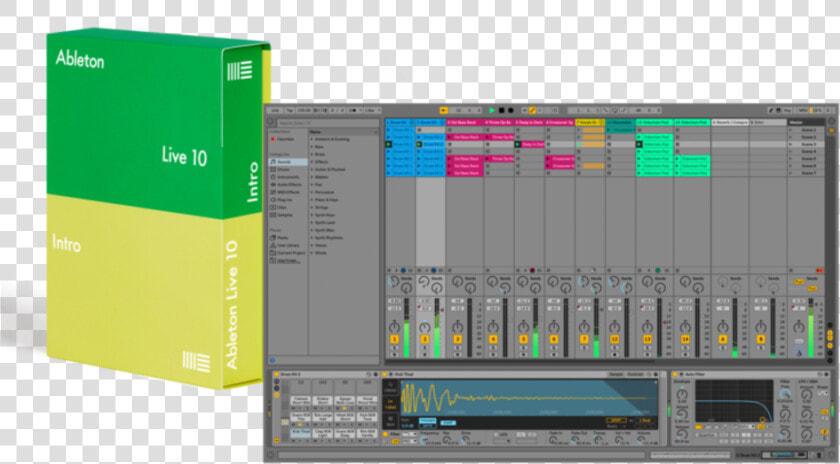The width and height of the screenshot is (840, 464).
Task: Toggle the metronome in the control bar
Action: (x=354, y=110)
